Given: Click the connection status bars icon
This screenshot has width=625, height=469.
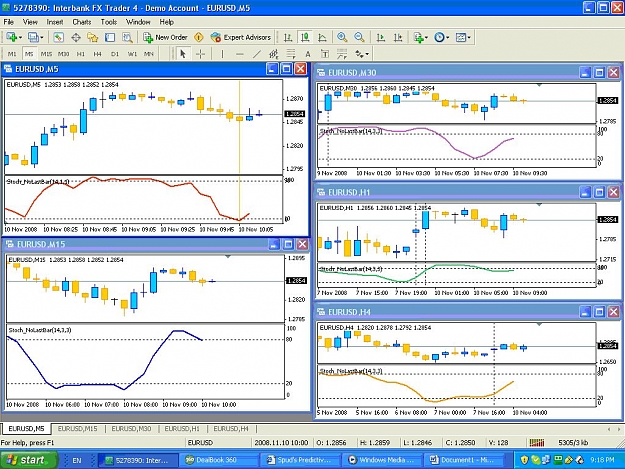Looking at the screenshot, I should point(537,443).
